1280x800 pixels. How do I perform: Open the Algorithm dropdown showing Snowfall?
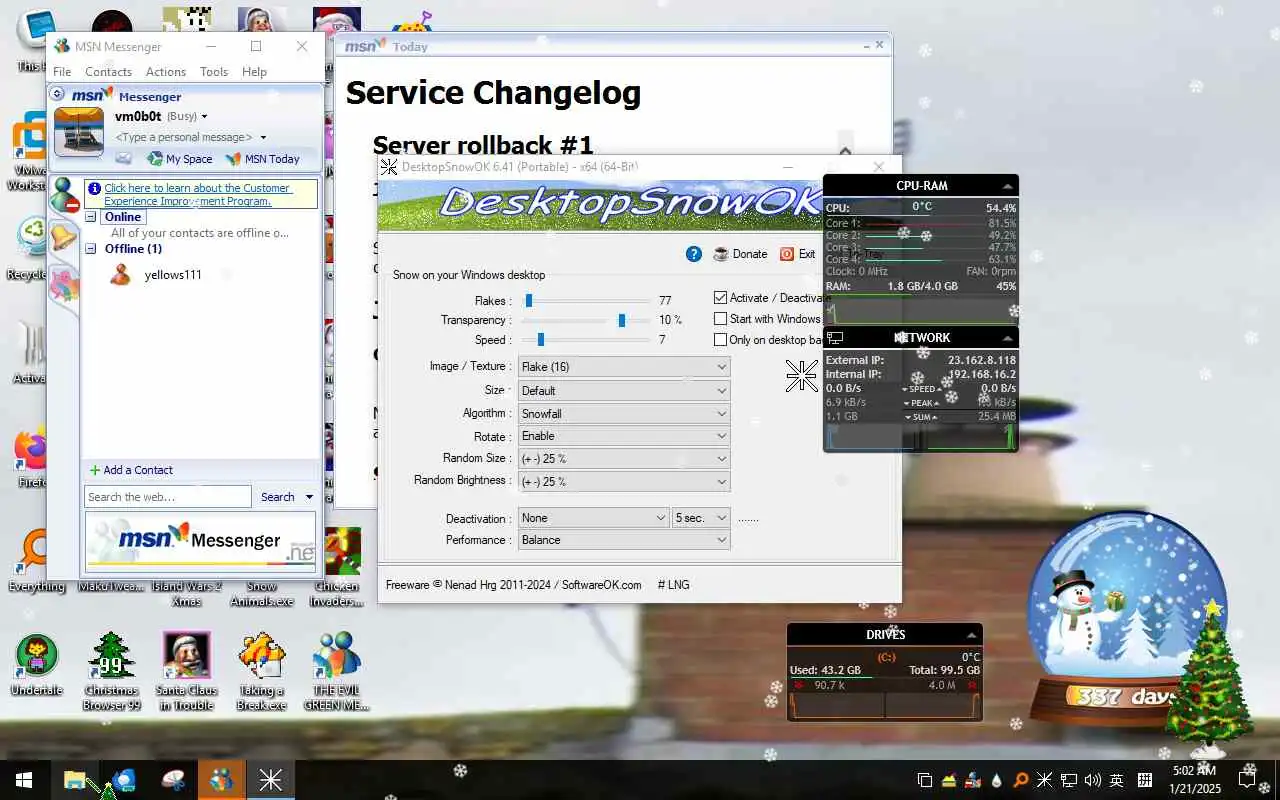tap(624, 413)
